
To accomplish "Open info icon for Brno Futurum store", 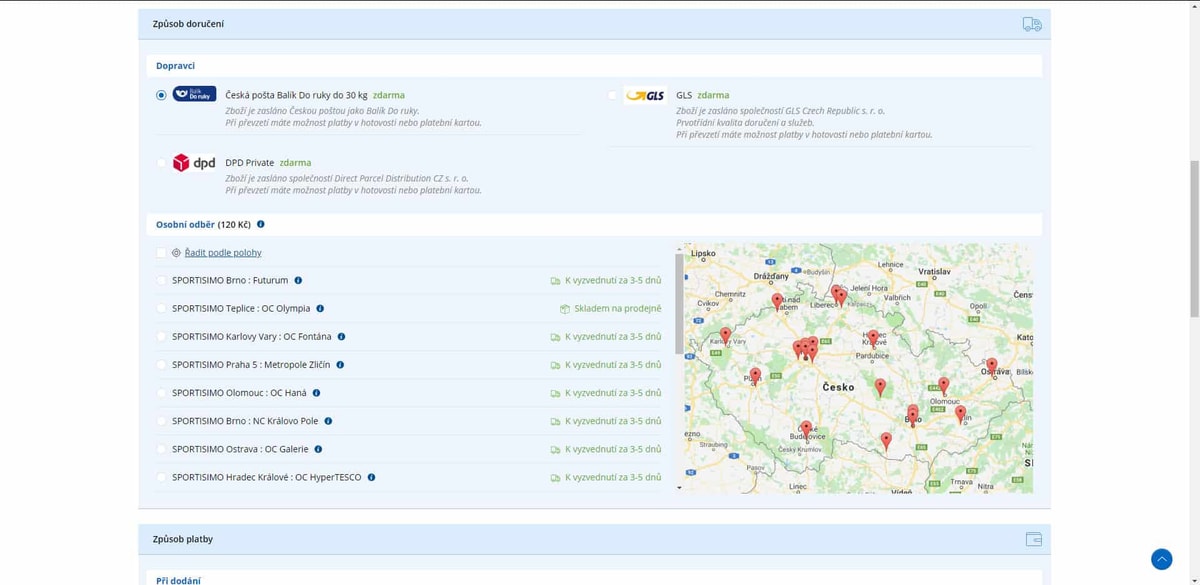I will 298,281.
